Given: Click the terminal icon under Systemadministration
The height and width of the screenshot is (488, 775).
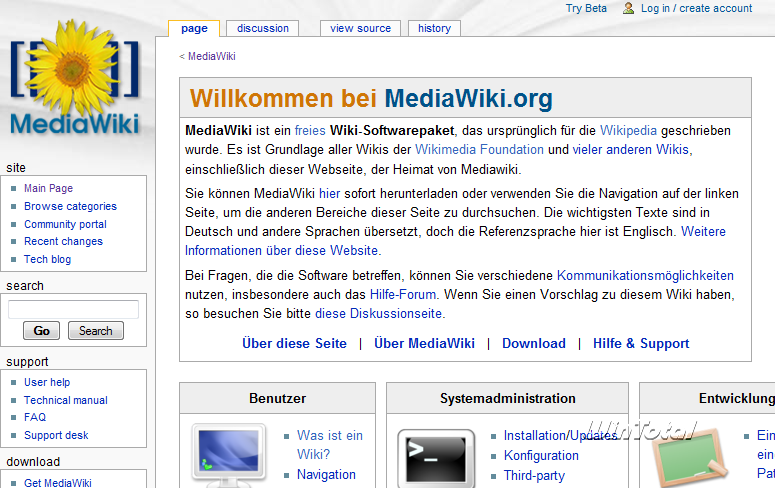Looking at the screenshot, I should [x=436, y=457].
